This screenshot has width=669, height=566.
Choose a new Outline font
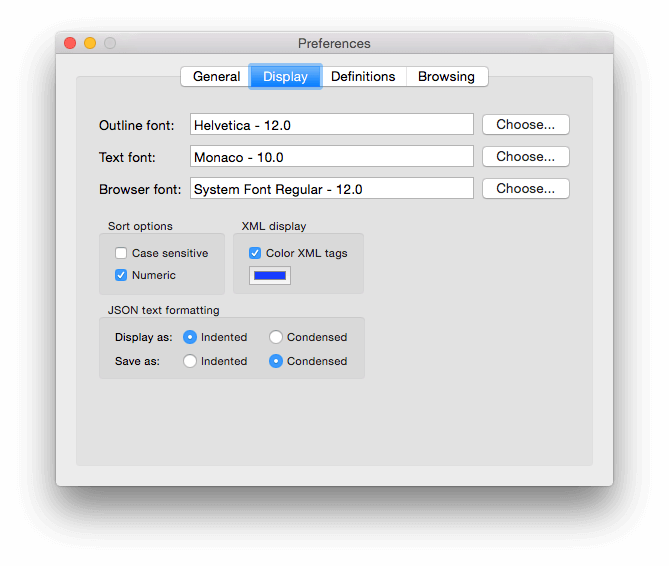tap(526, 125)
